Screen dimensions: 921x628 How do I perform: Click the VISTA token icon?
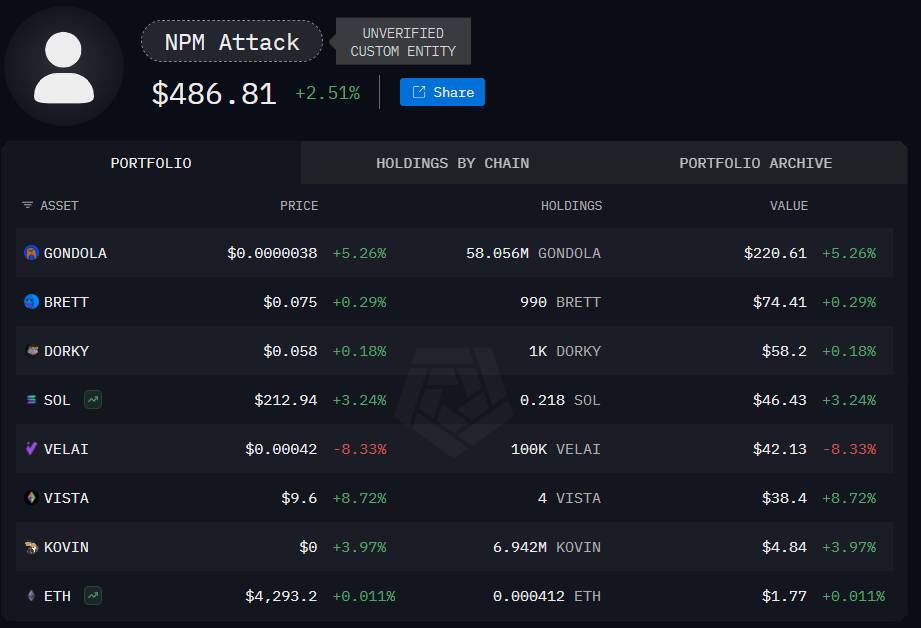(31, 498)
